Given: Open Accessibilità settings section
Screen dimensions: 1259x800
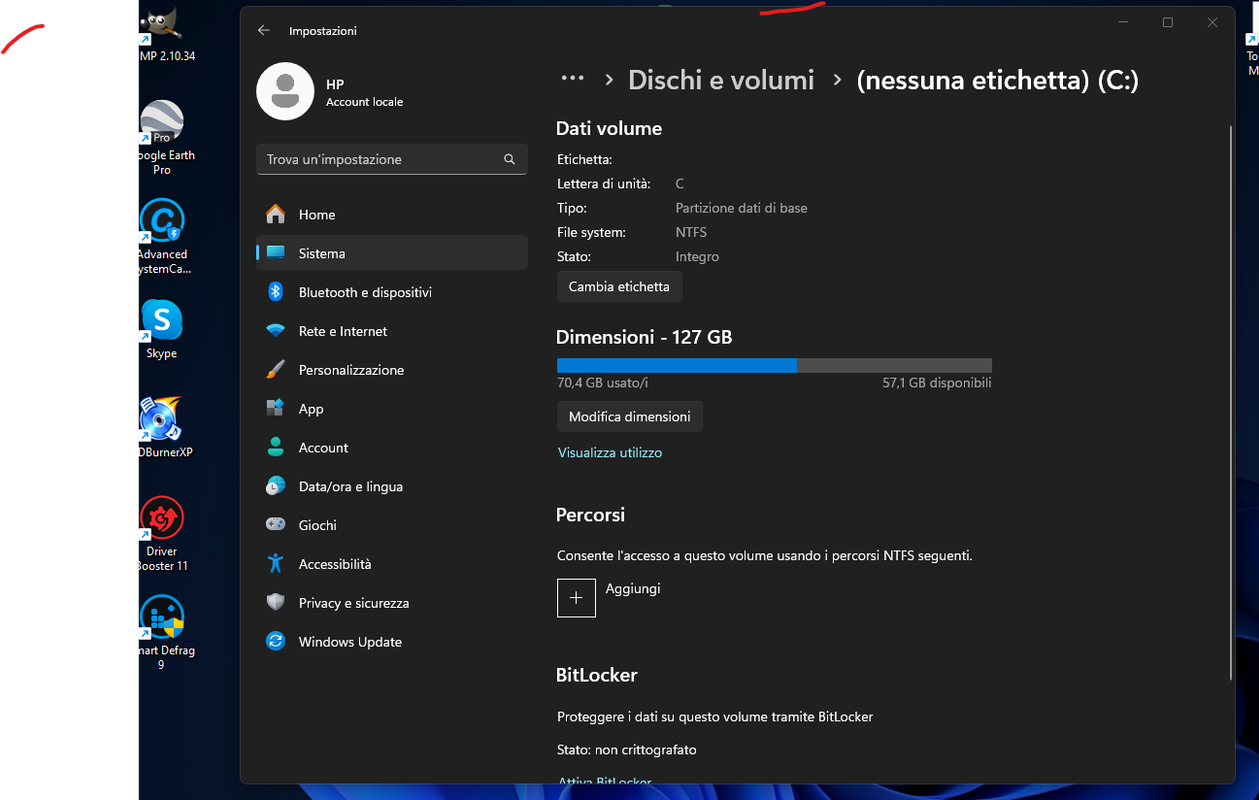Looking at the screenshot, I should click(x=392, y=564).
